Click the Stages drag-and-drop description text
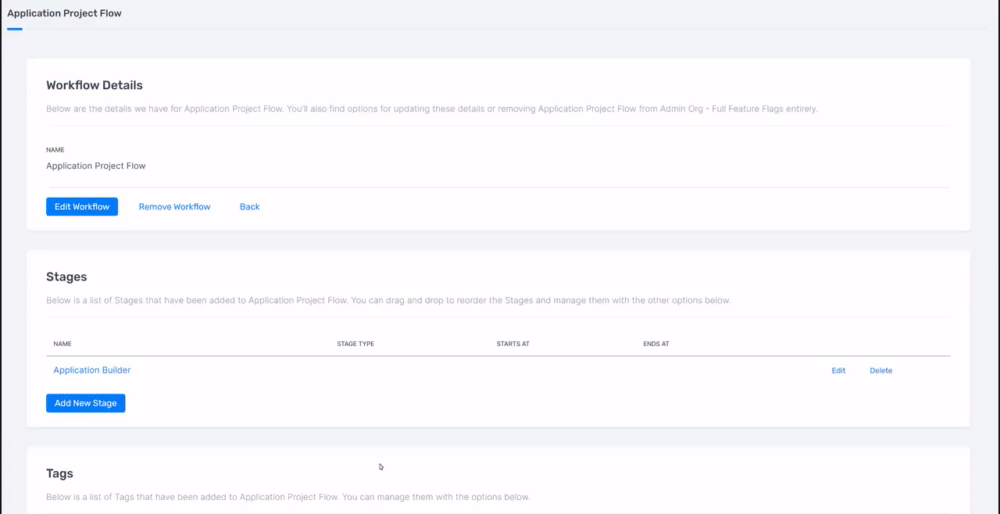Image resolution: width=1000 pixels, height=514 pixels. coord(388,300)
